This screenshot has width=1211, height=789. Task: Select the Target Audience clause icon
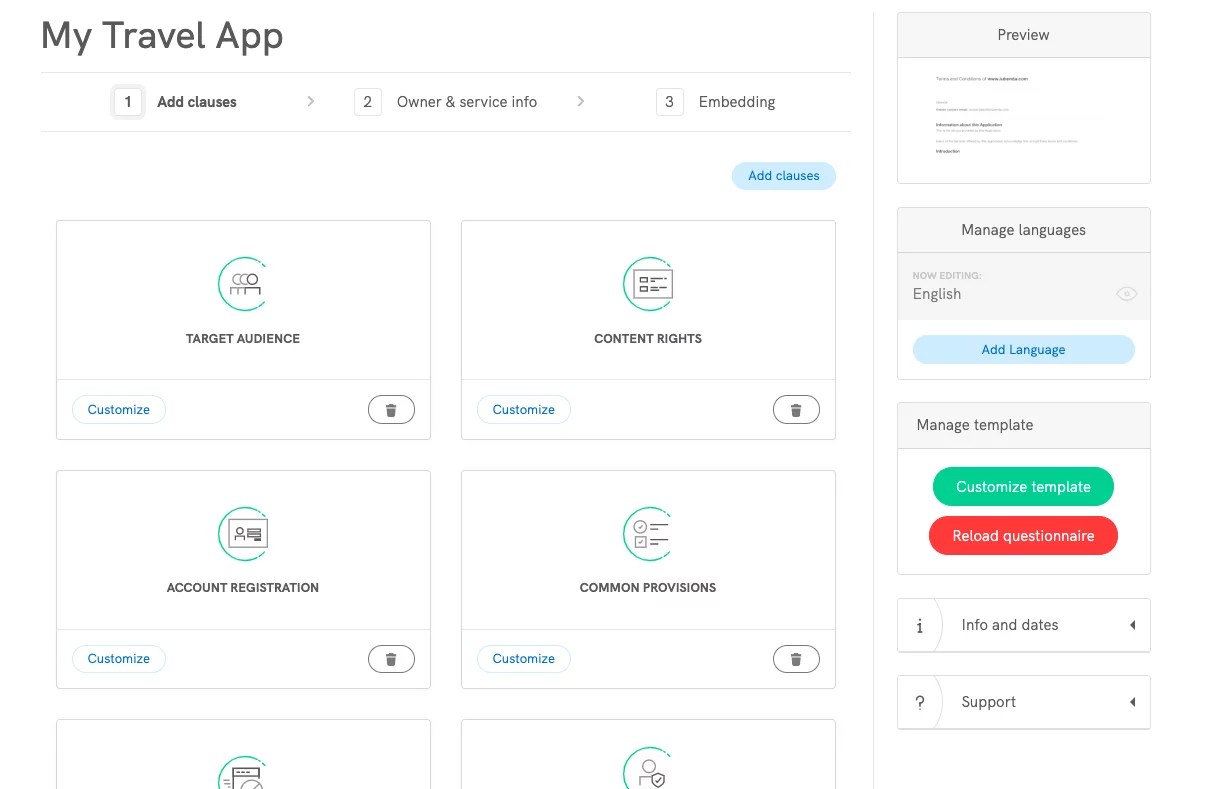(243, 284)
